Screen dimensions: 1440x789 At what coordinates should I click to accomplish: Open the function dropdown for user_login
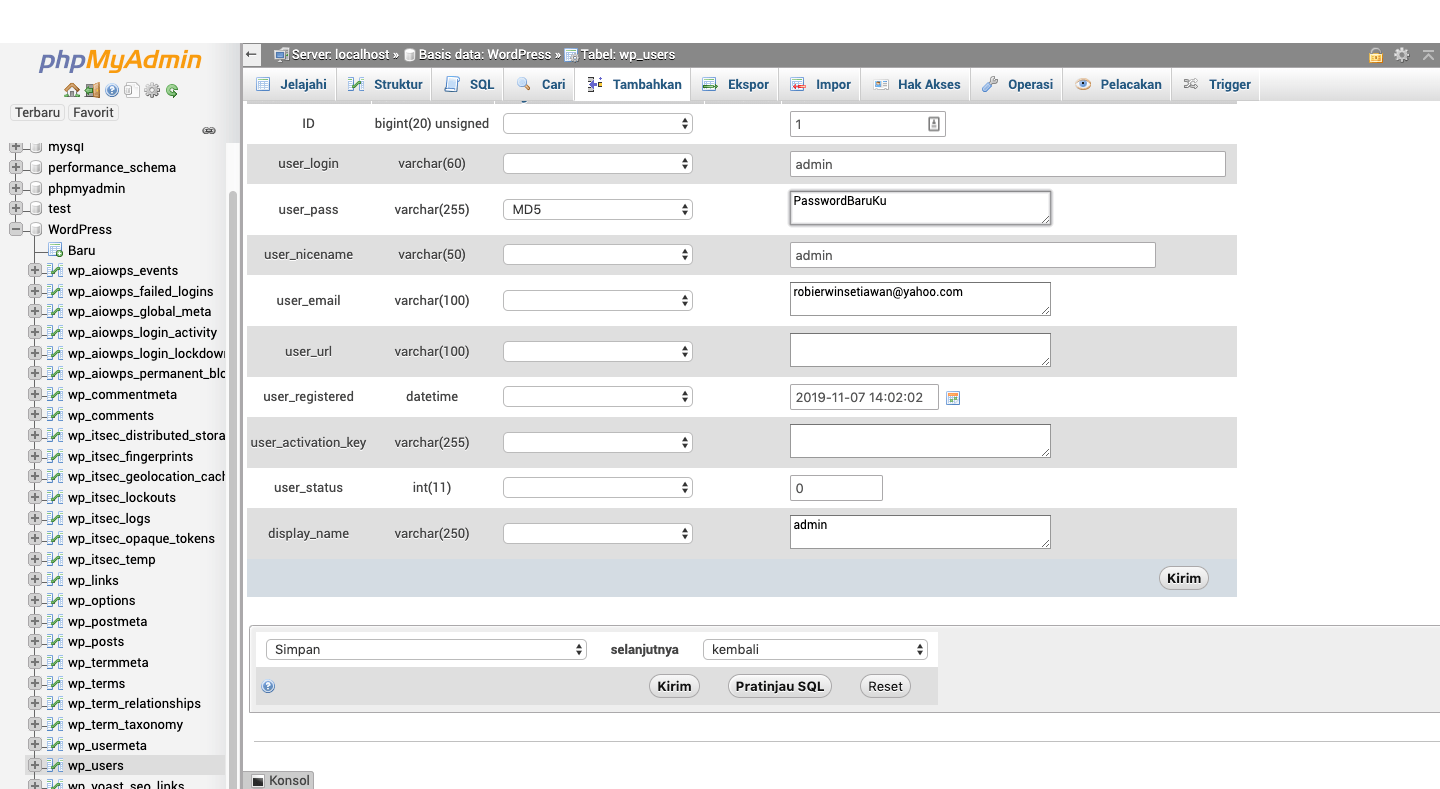(598, 163)
